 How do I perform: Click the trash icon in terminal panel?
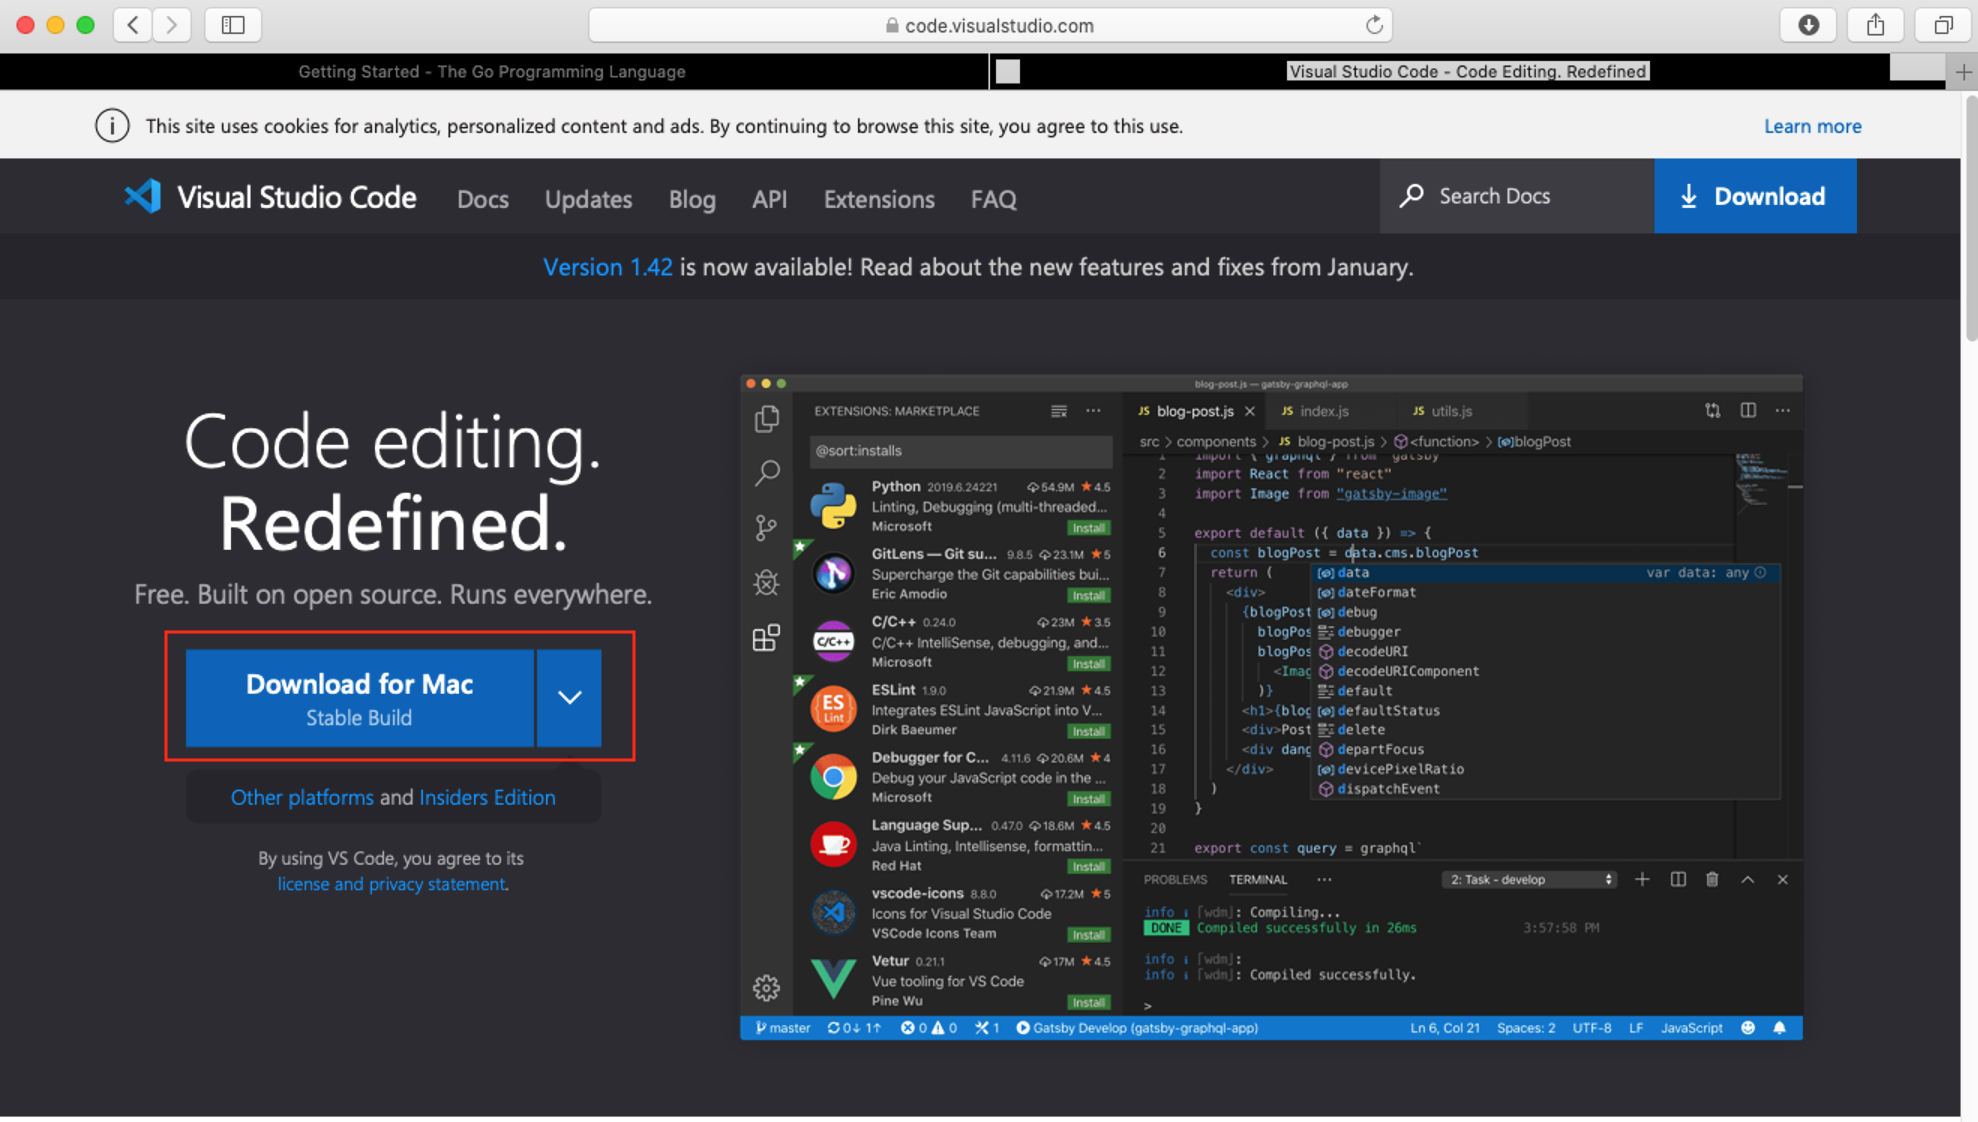(1712, 880)
